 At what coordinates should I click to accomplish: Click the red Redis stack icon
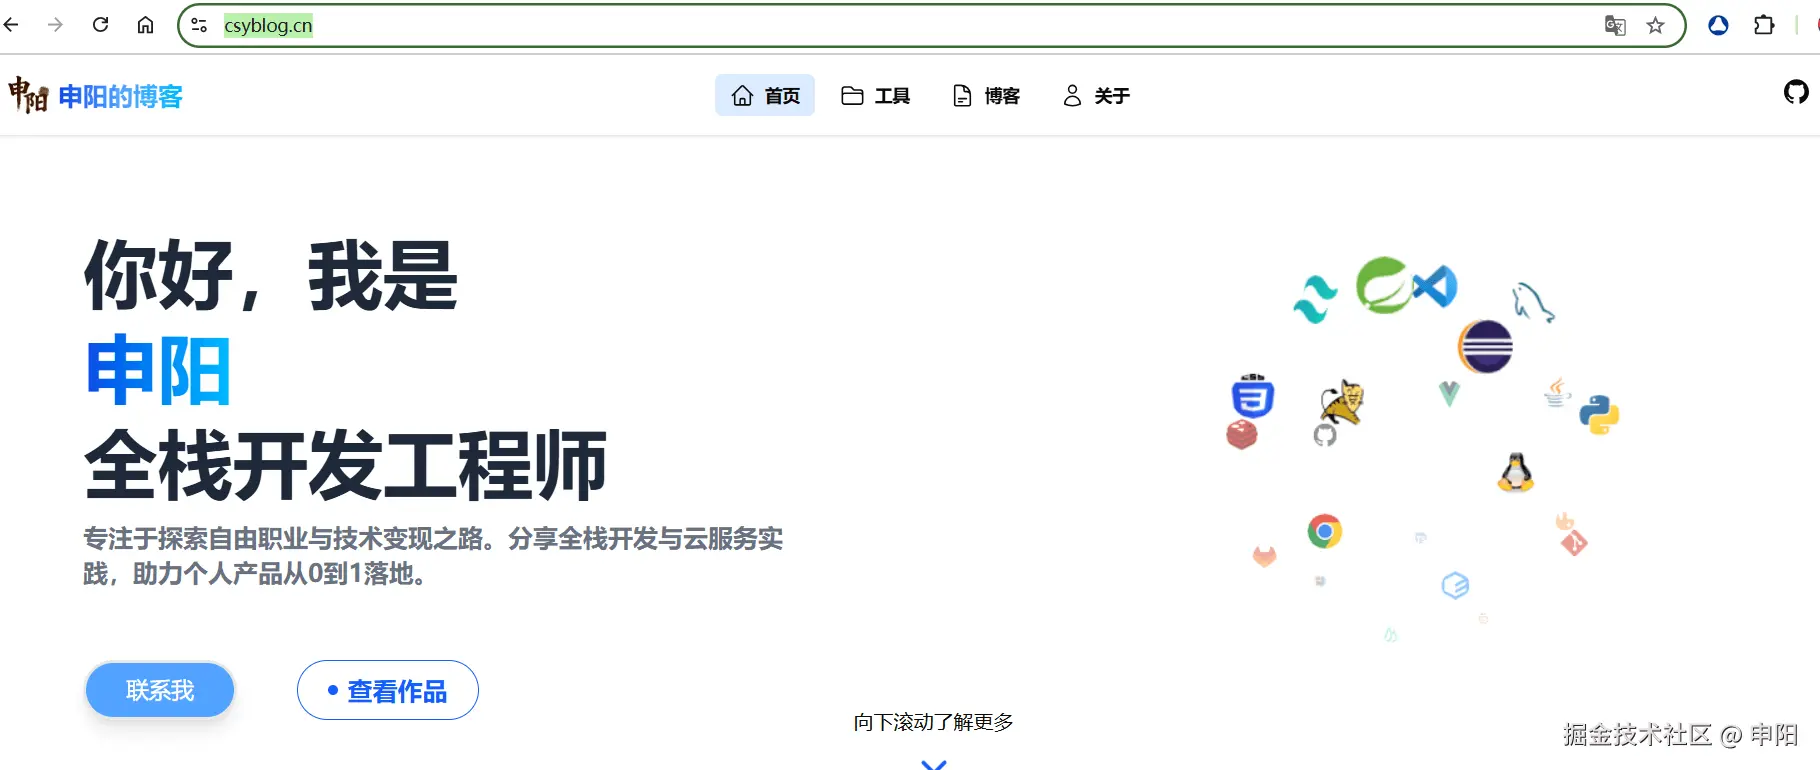point(1242,434)
